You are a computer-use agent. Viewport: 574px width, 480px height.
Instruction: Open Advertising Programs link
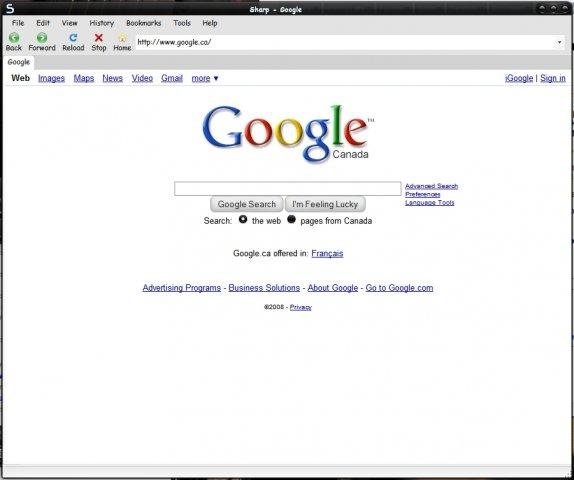[182, 288]
